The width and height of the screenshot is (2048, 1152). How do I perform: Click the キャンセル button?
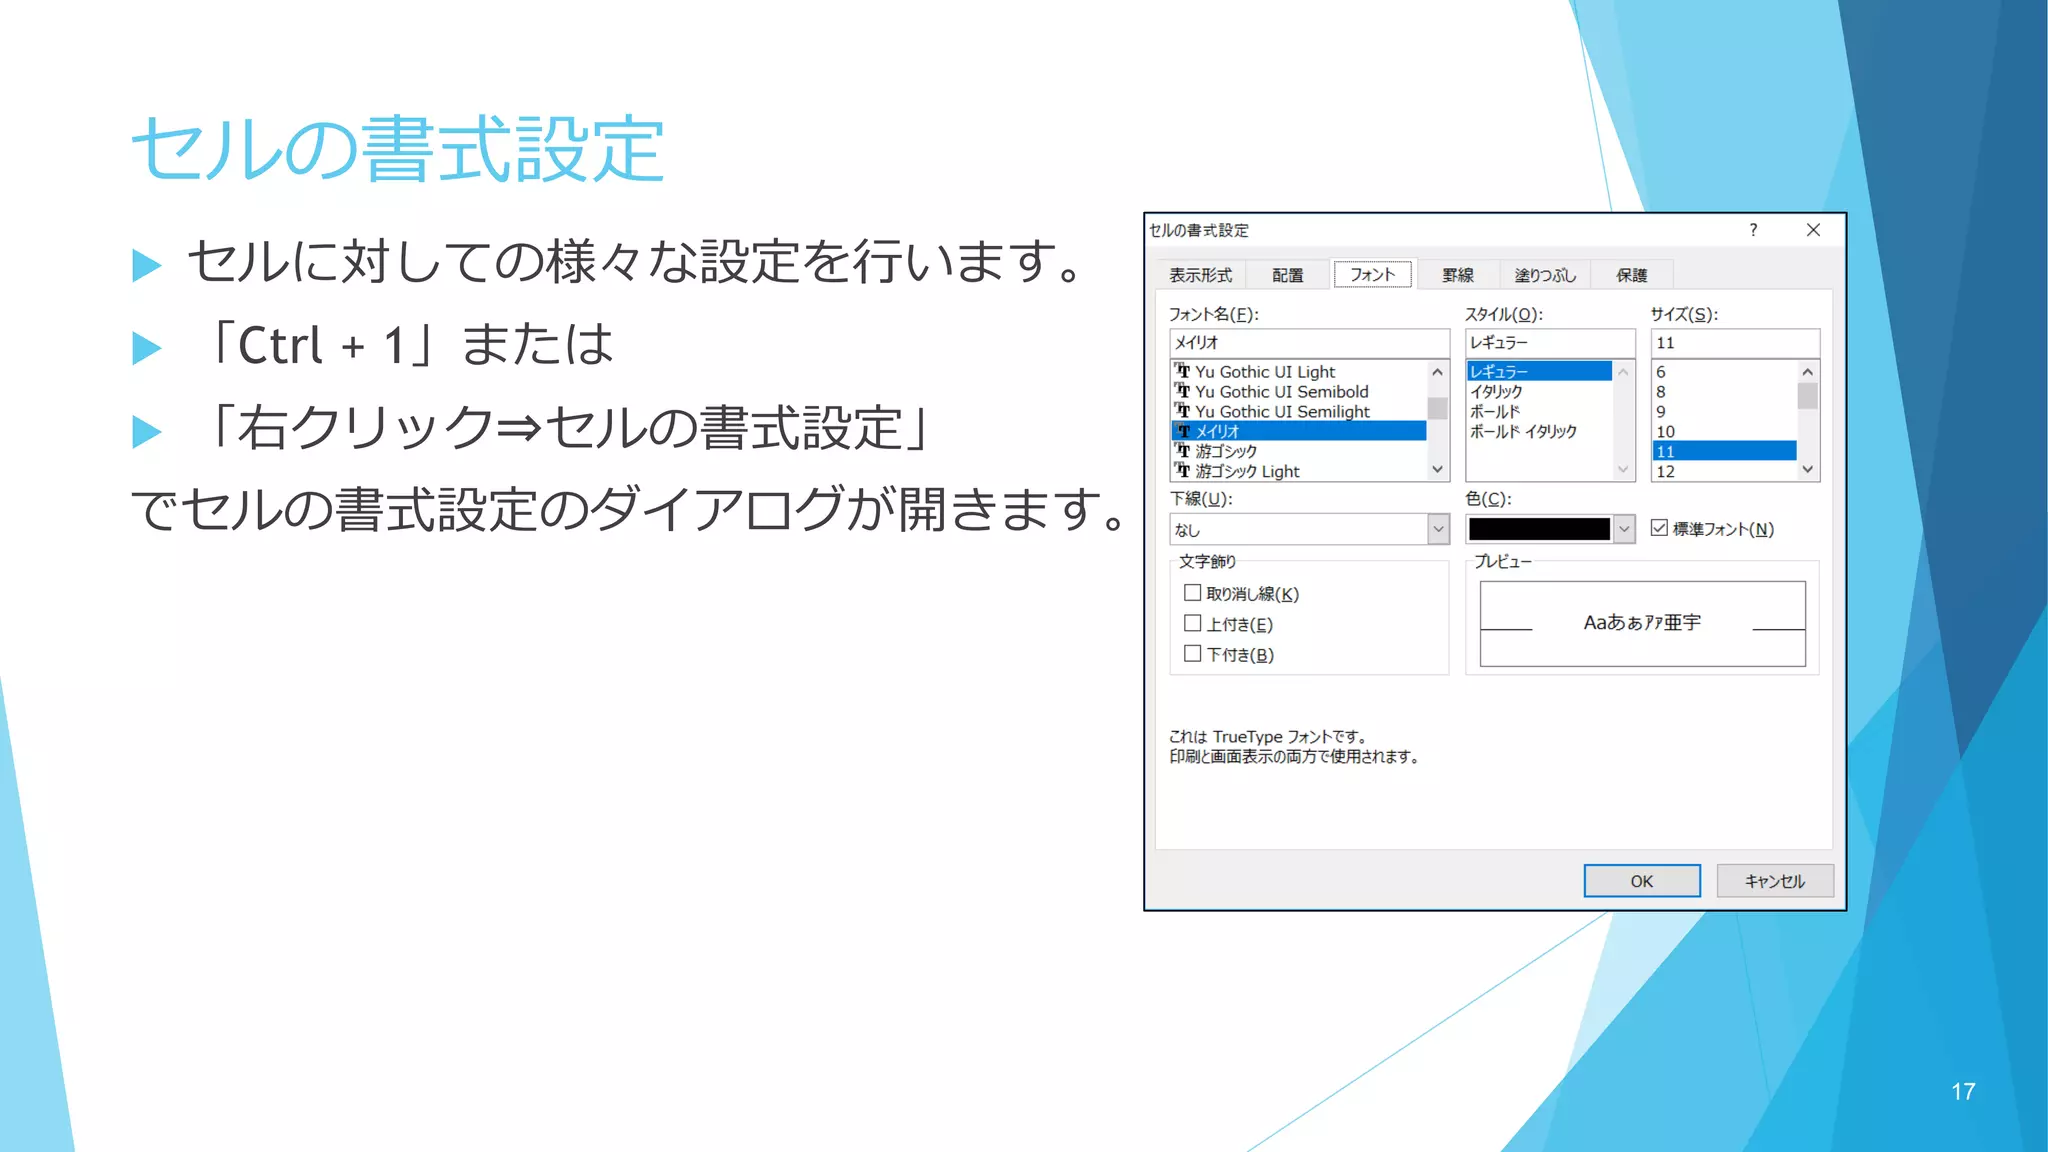point(1775,881)
